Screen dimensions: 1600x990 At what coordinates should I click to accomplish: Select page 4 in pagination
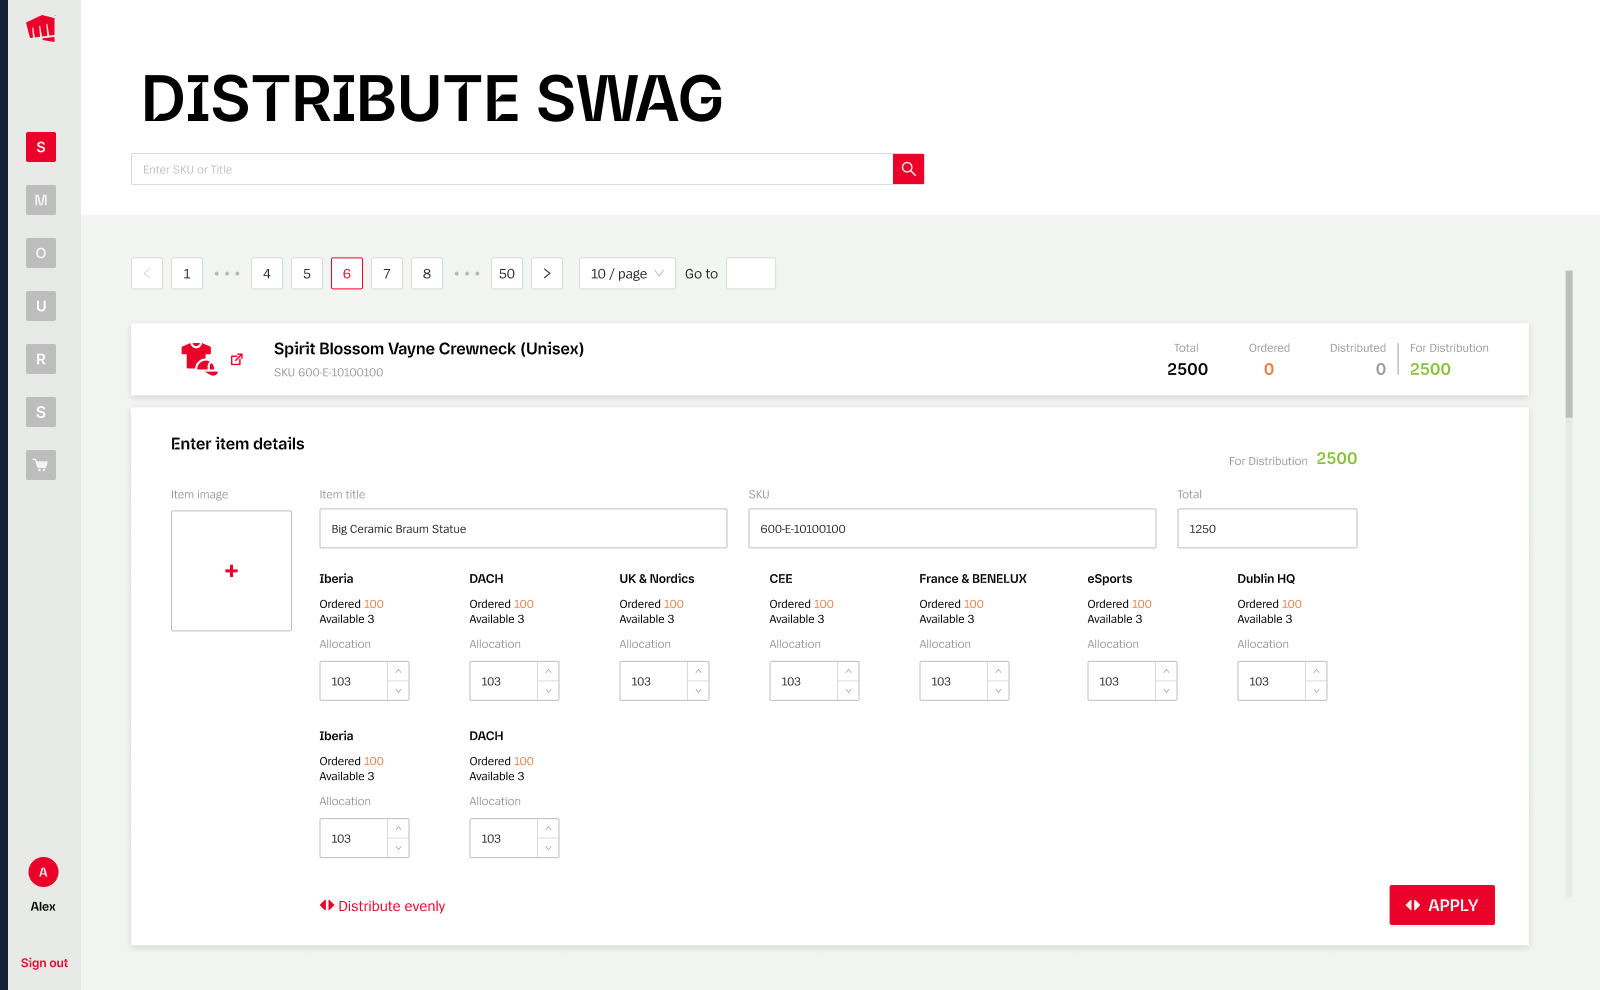[x=267, y=273]
